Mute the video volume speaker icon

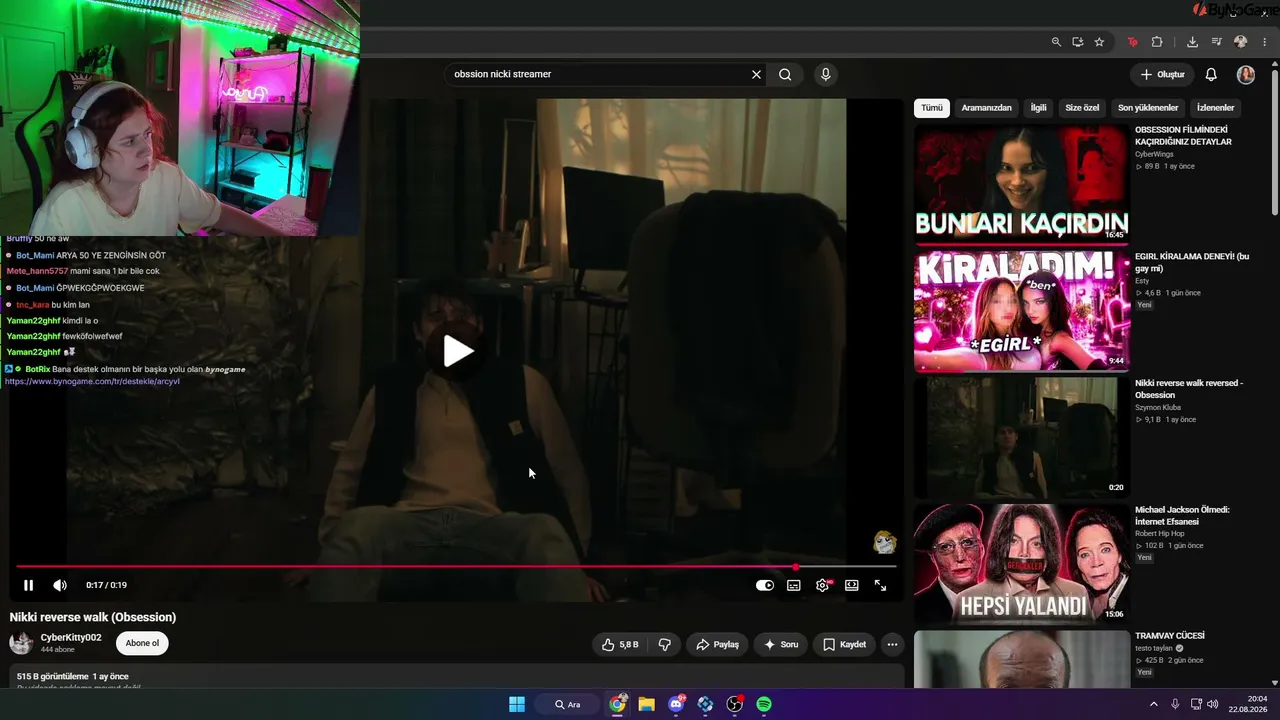click(x=60, y=585)
